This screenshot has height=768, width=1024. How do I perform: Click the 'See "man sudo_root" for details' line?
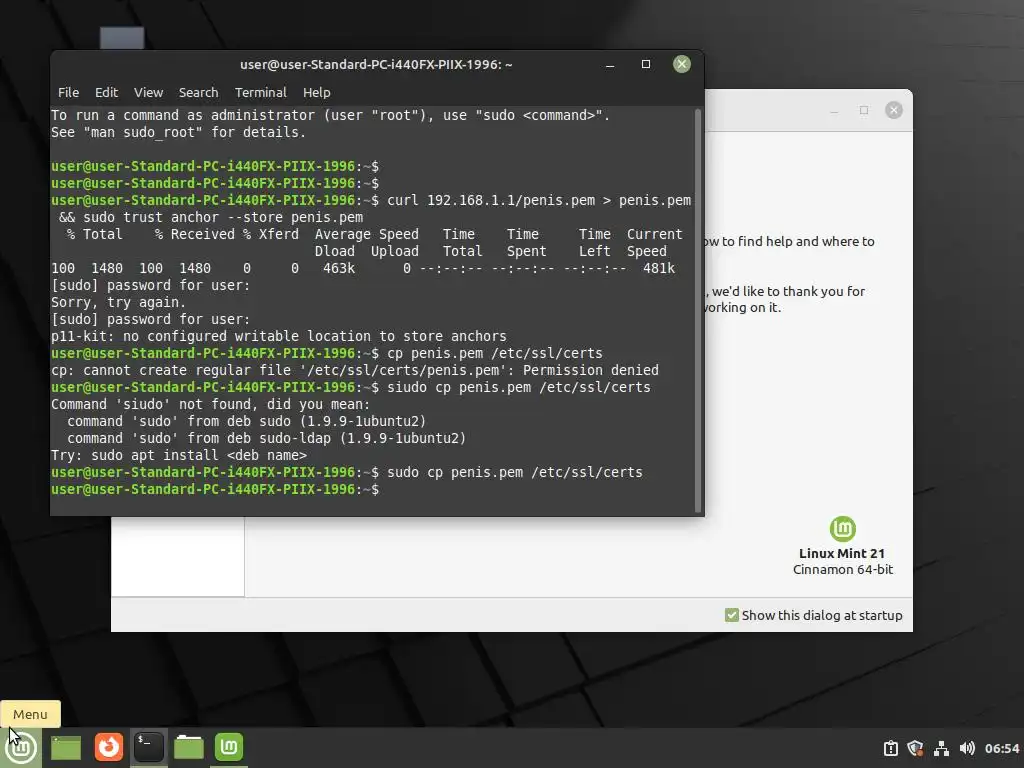coord(178,132)
